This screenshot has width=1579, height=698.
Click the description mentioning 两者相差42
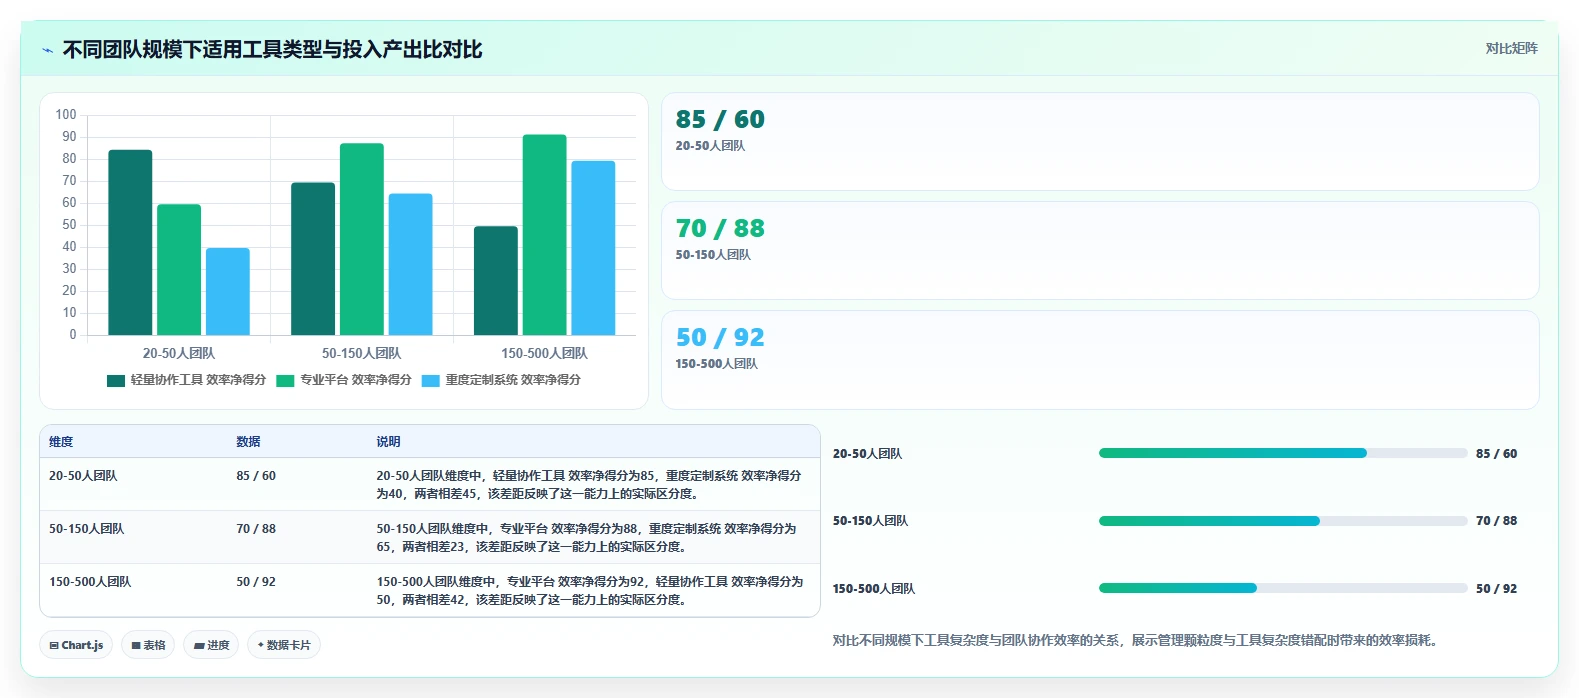click(590, 591)
